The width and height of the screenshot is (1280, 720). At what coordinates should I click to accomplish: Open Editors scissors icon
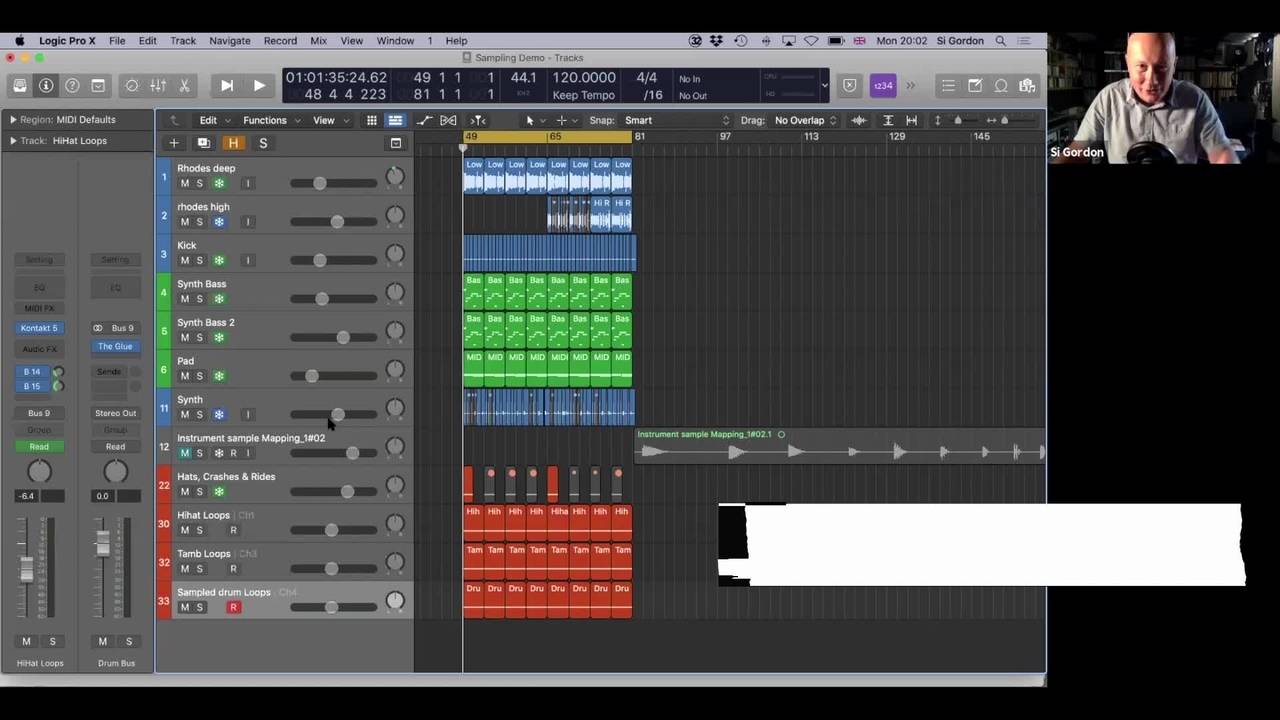(x=184, y=86)
